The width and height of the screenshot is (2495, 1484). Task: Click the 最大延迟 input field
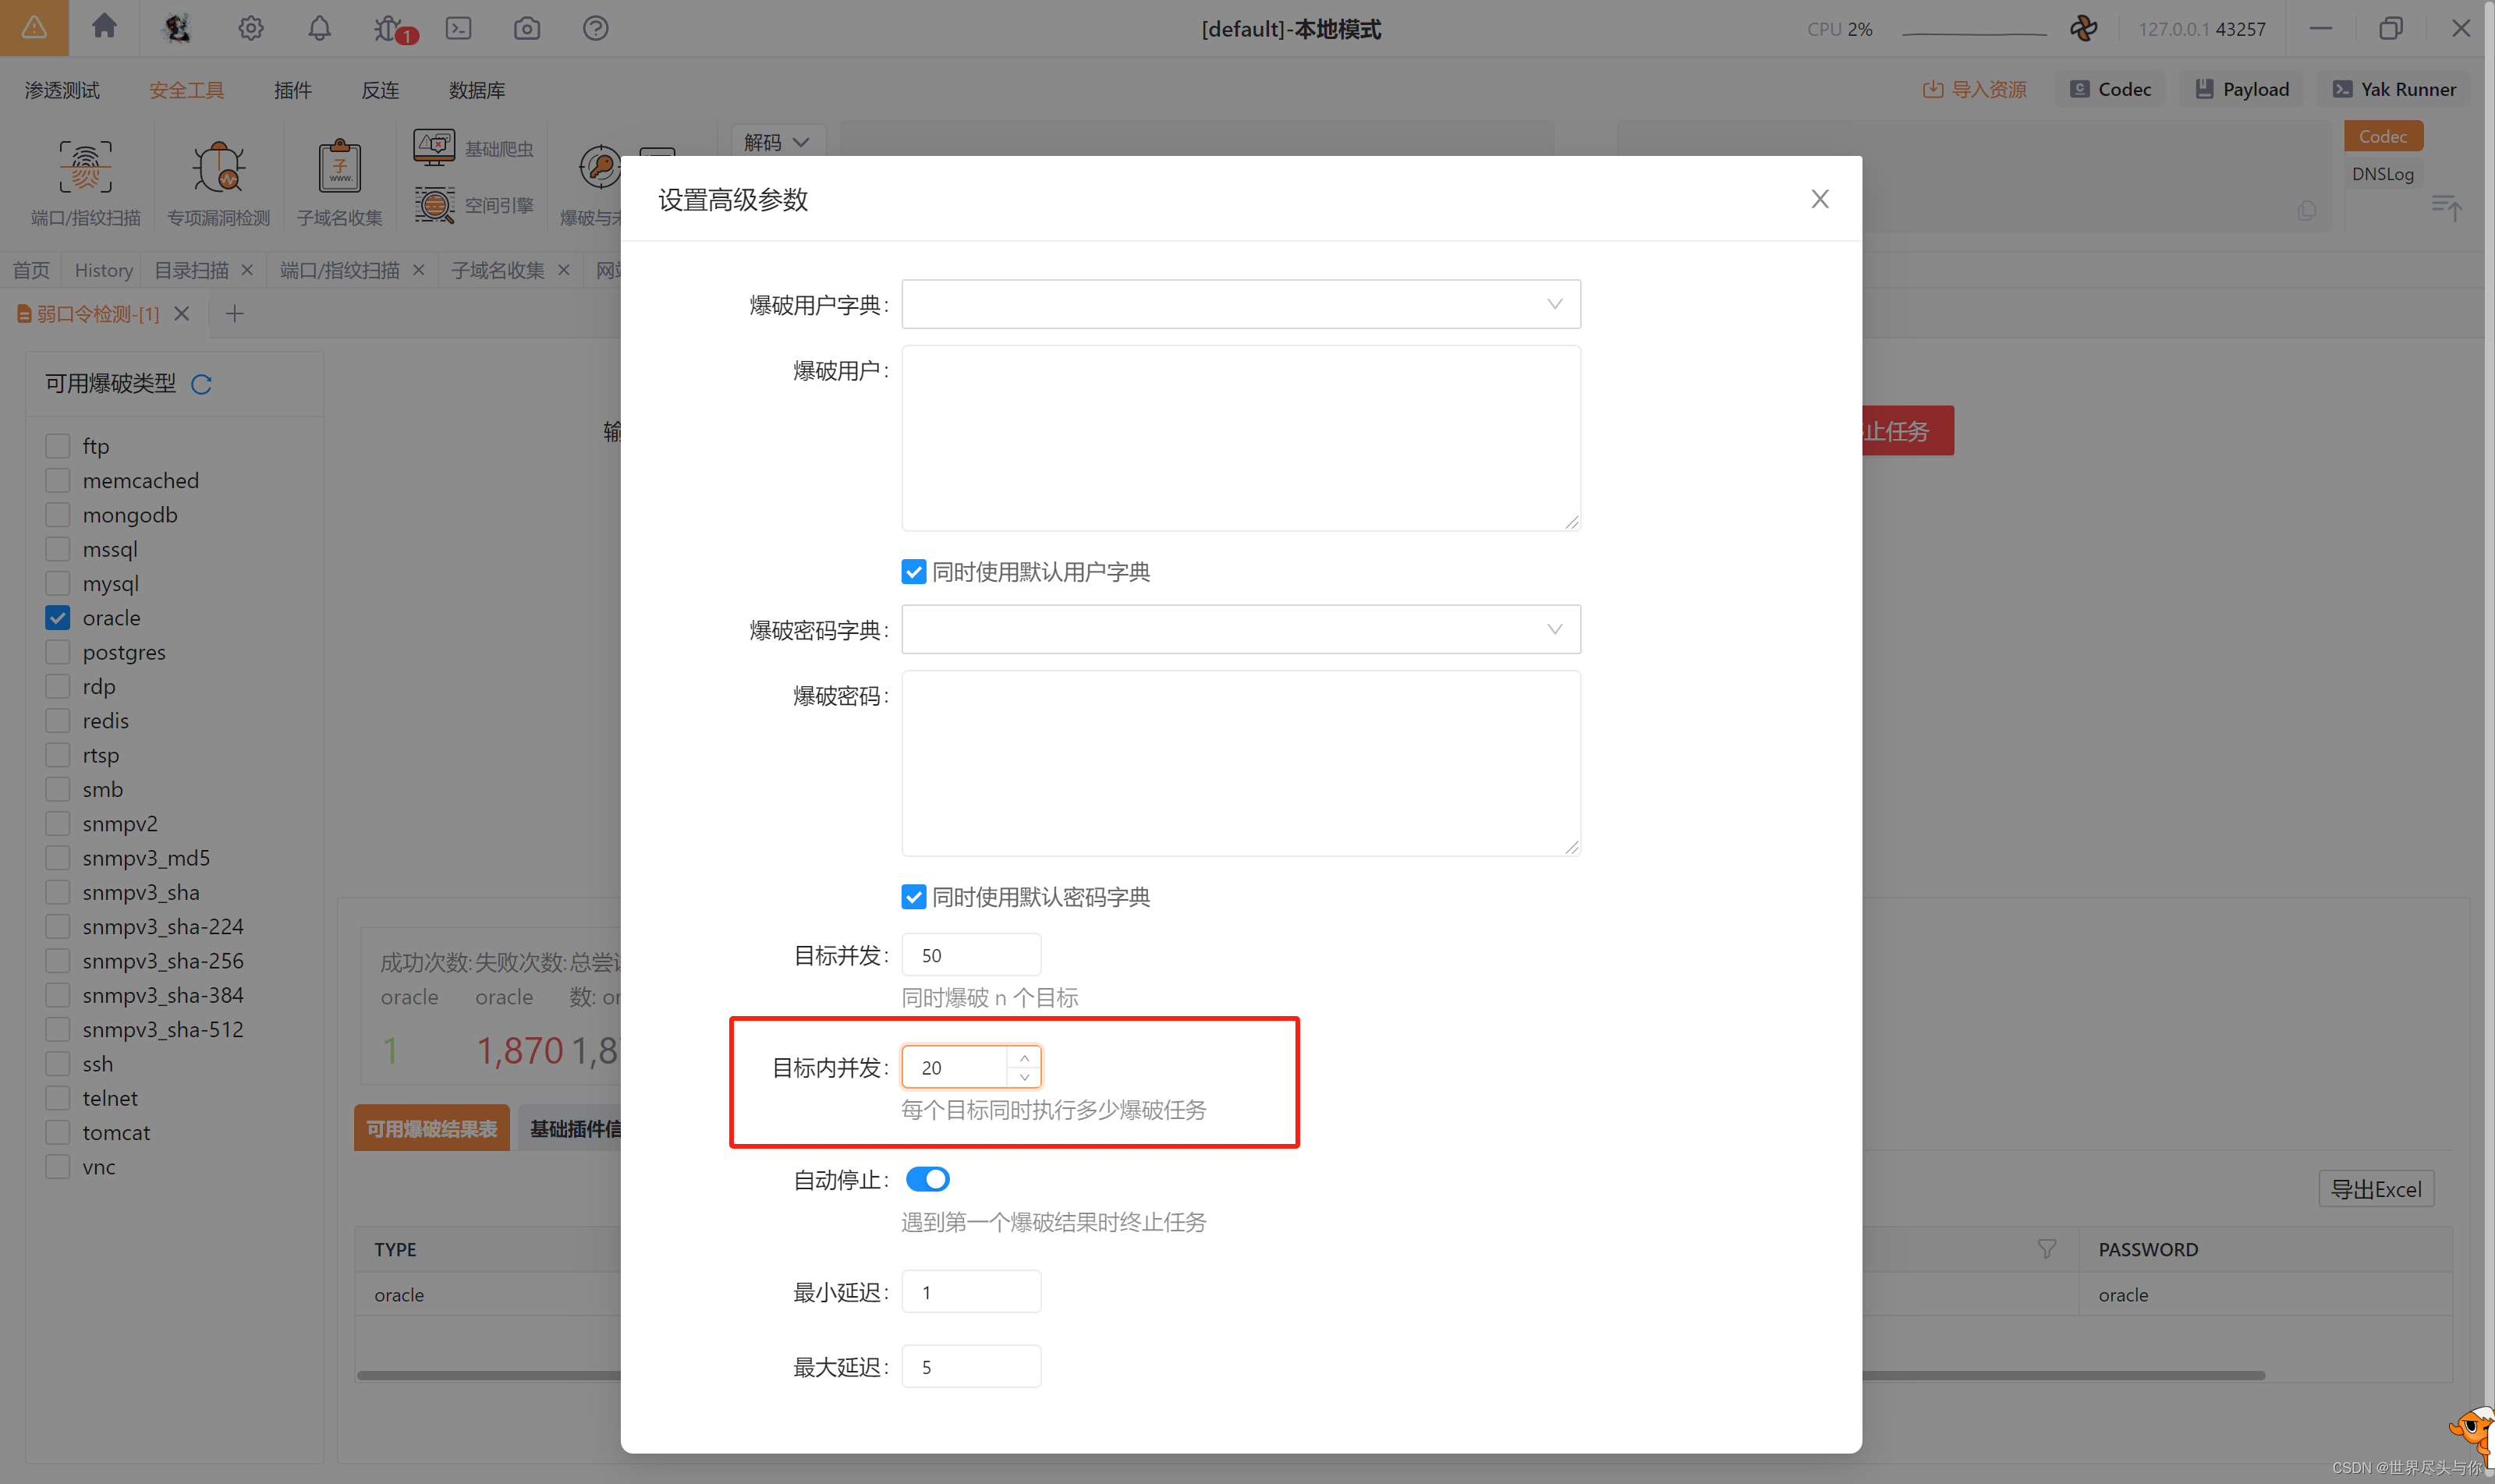pos(971,1366)
